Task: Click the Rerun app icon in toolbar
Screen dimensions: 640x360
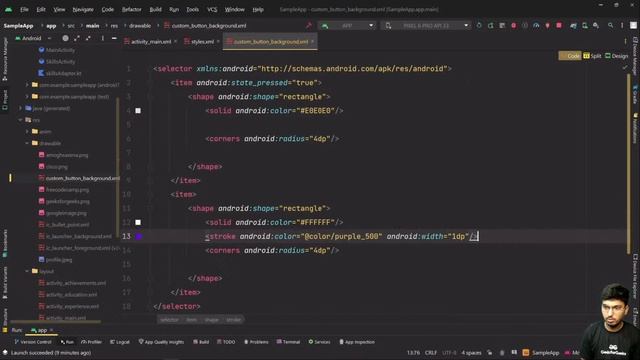Action: [479, 25]
